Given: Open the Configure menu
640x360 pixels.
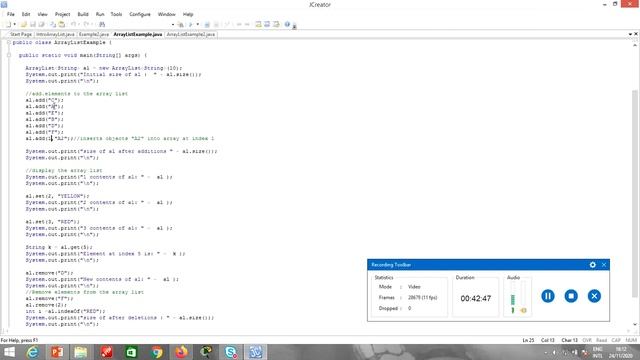Looking at the screenshot, I should [x=140, y=14].
